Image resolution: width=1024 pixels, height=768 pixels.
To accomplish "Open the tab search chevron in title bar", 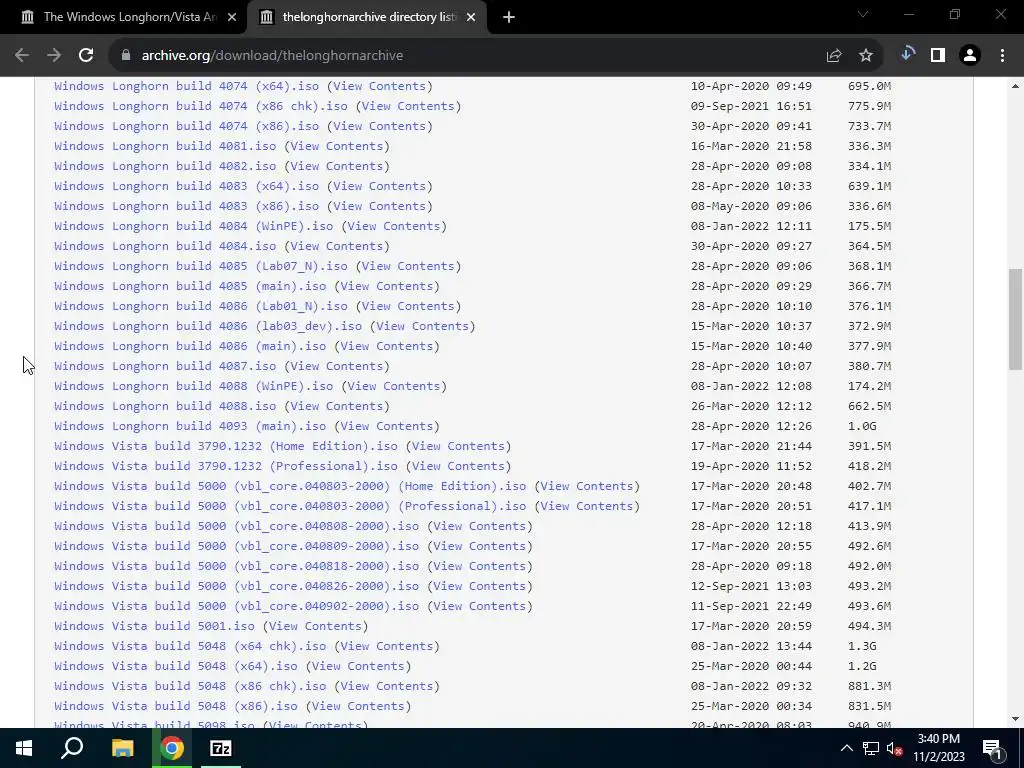I will tap(863, 14).
